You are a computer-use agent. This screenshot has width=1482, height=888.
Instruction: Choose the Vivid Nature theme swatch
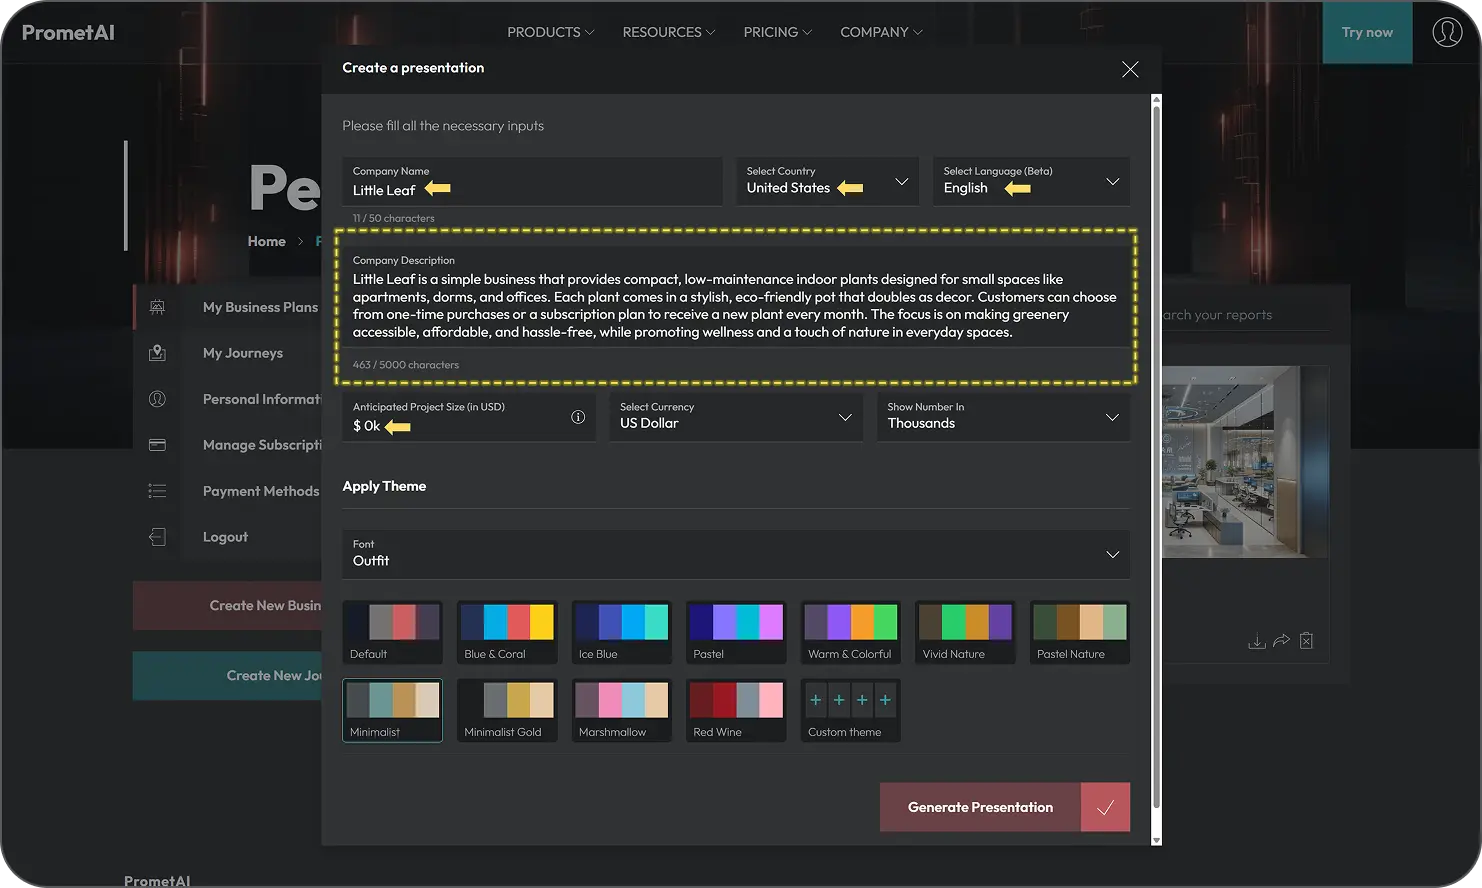(x=965, y=632)
